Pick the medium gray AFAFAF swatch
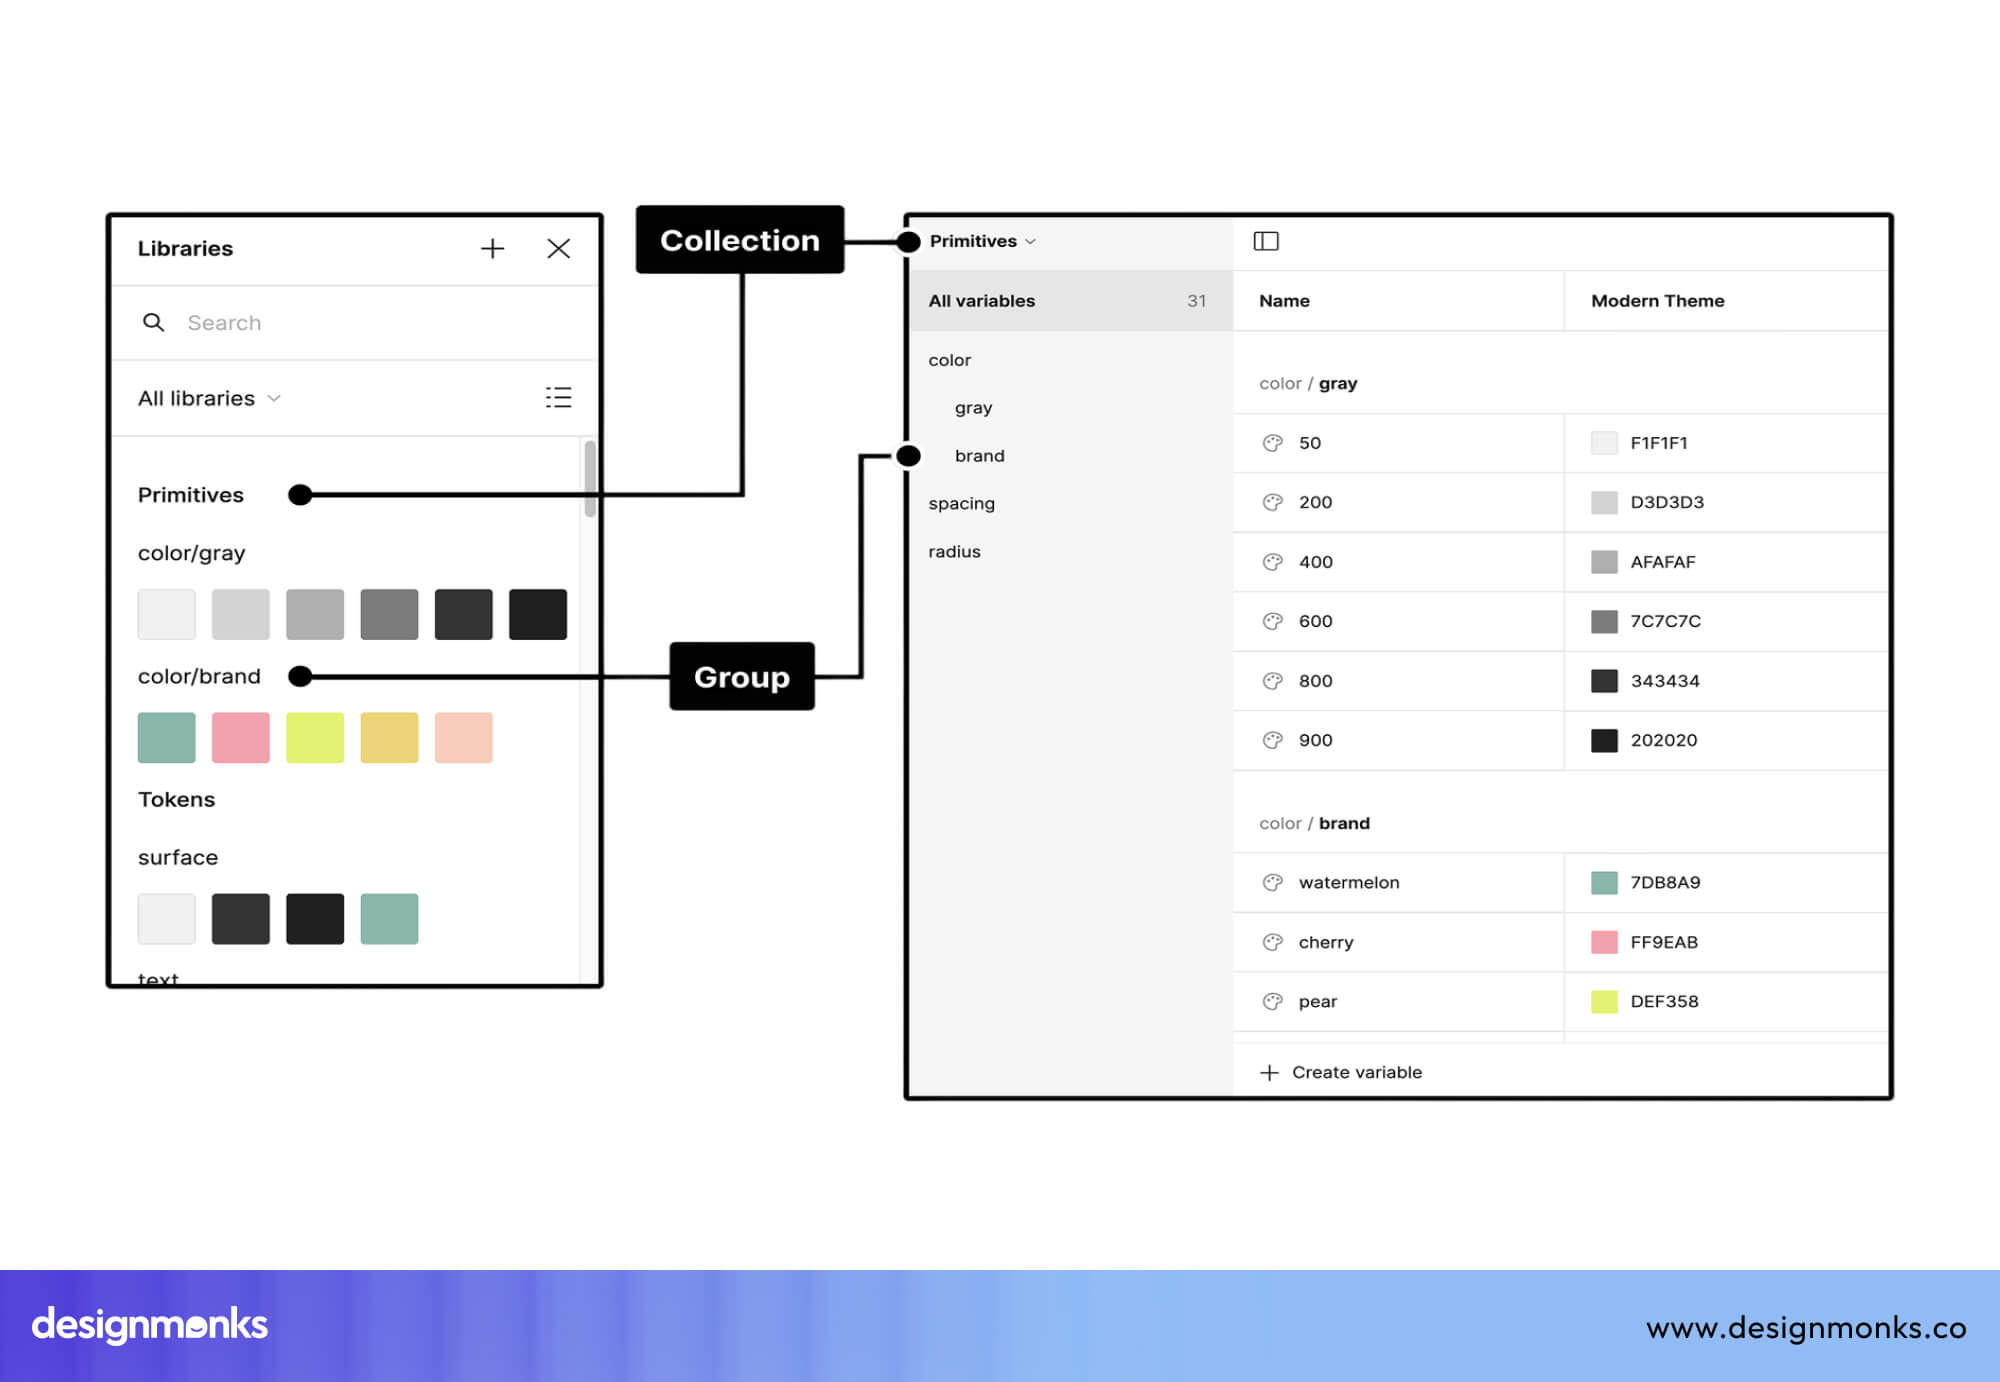The image size is (2000, 1382). (315, 614)
